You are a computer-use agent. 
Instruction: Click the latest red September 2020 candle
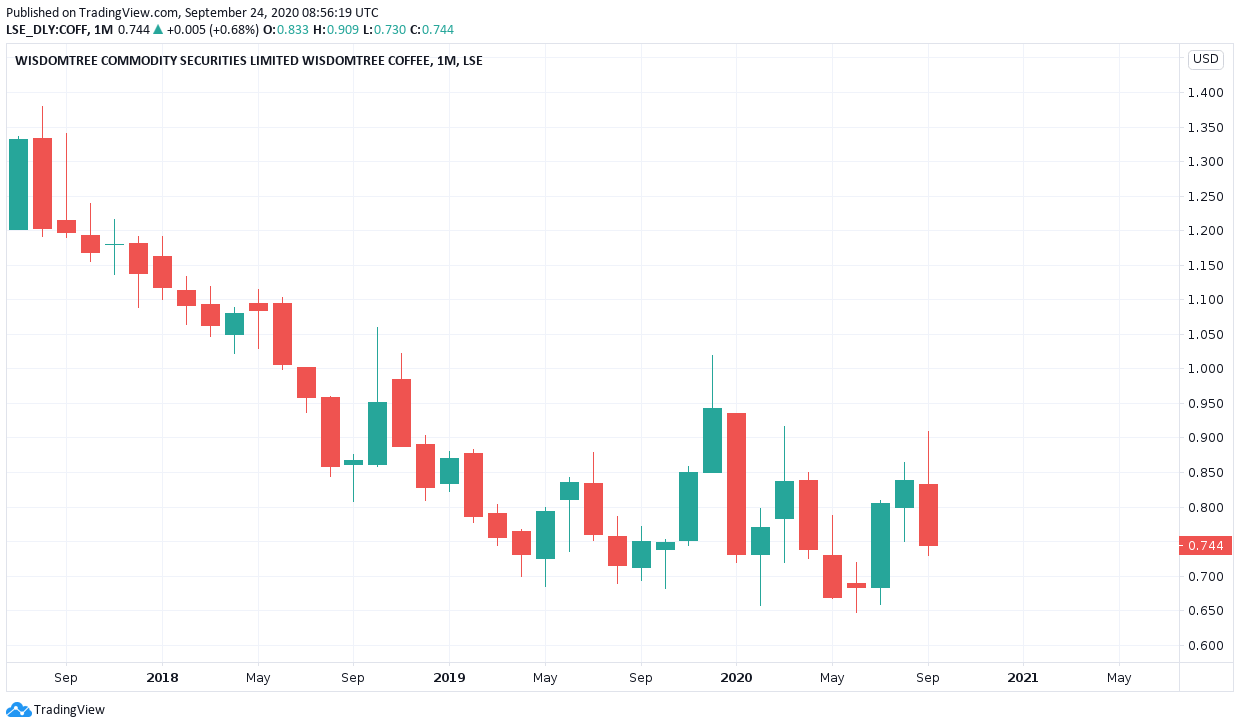tap(928, 515)
